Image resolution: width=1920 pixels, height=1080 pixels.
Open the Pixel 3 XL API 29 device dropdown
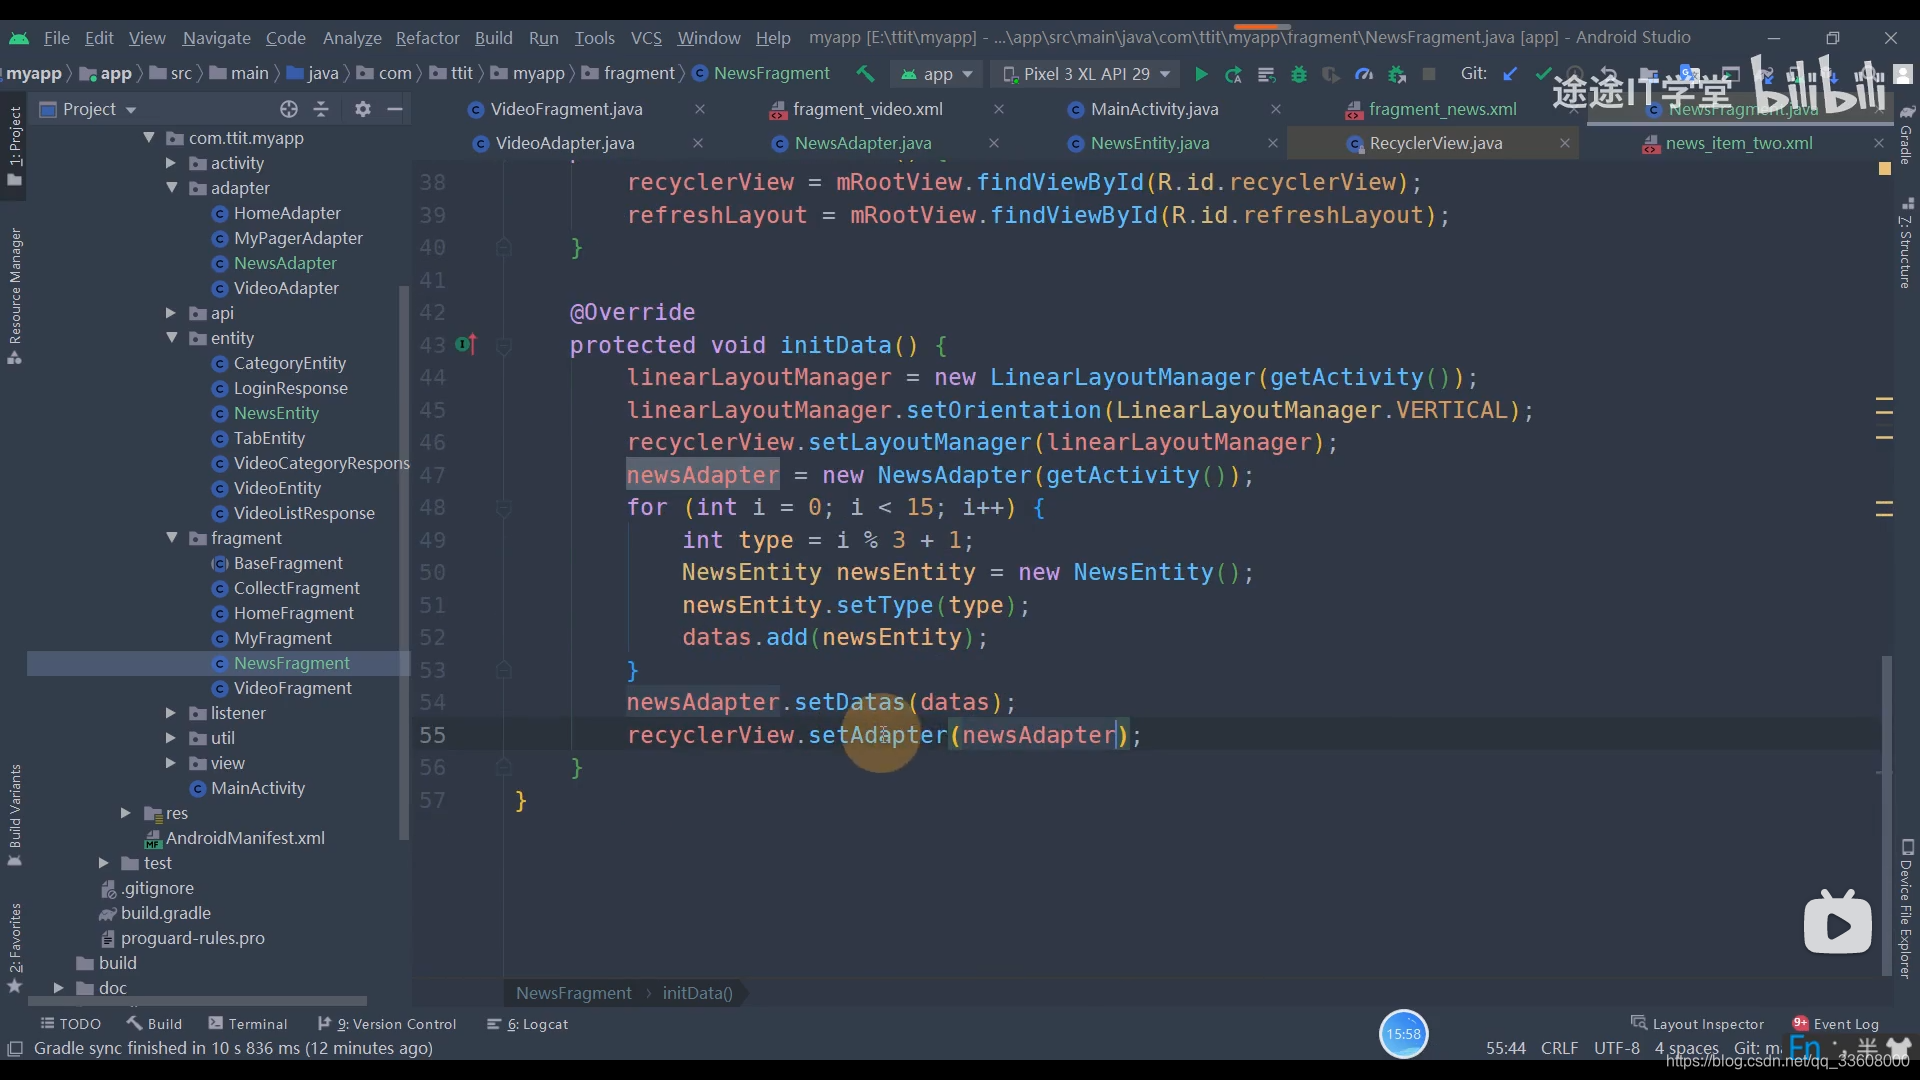click(x=1086, y=74)
